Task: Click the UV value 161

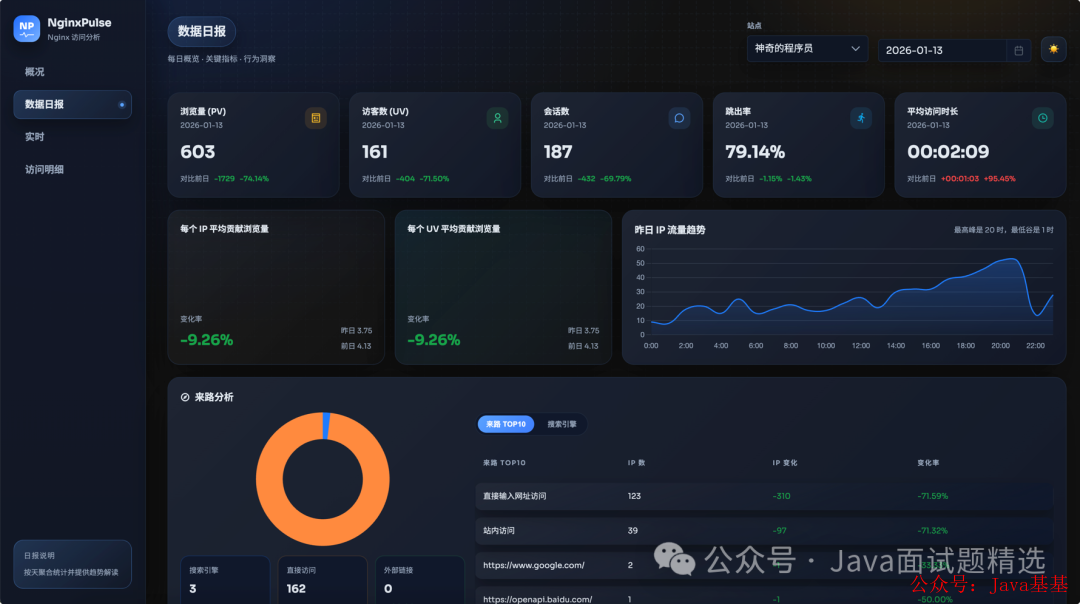Action: pos(375,152)
